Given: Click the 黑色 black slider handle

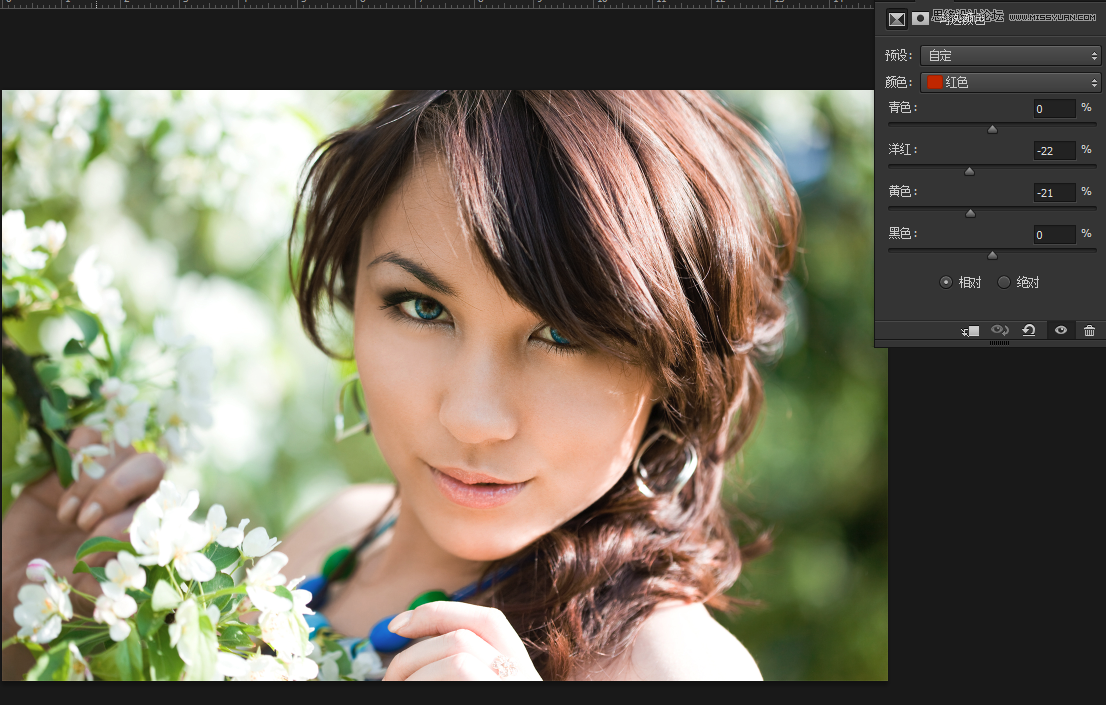Looking at the screenshot, I should (x=992, y=255).
